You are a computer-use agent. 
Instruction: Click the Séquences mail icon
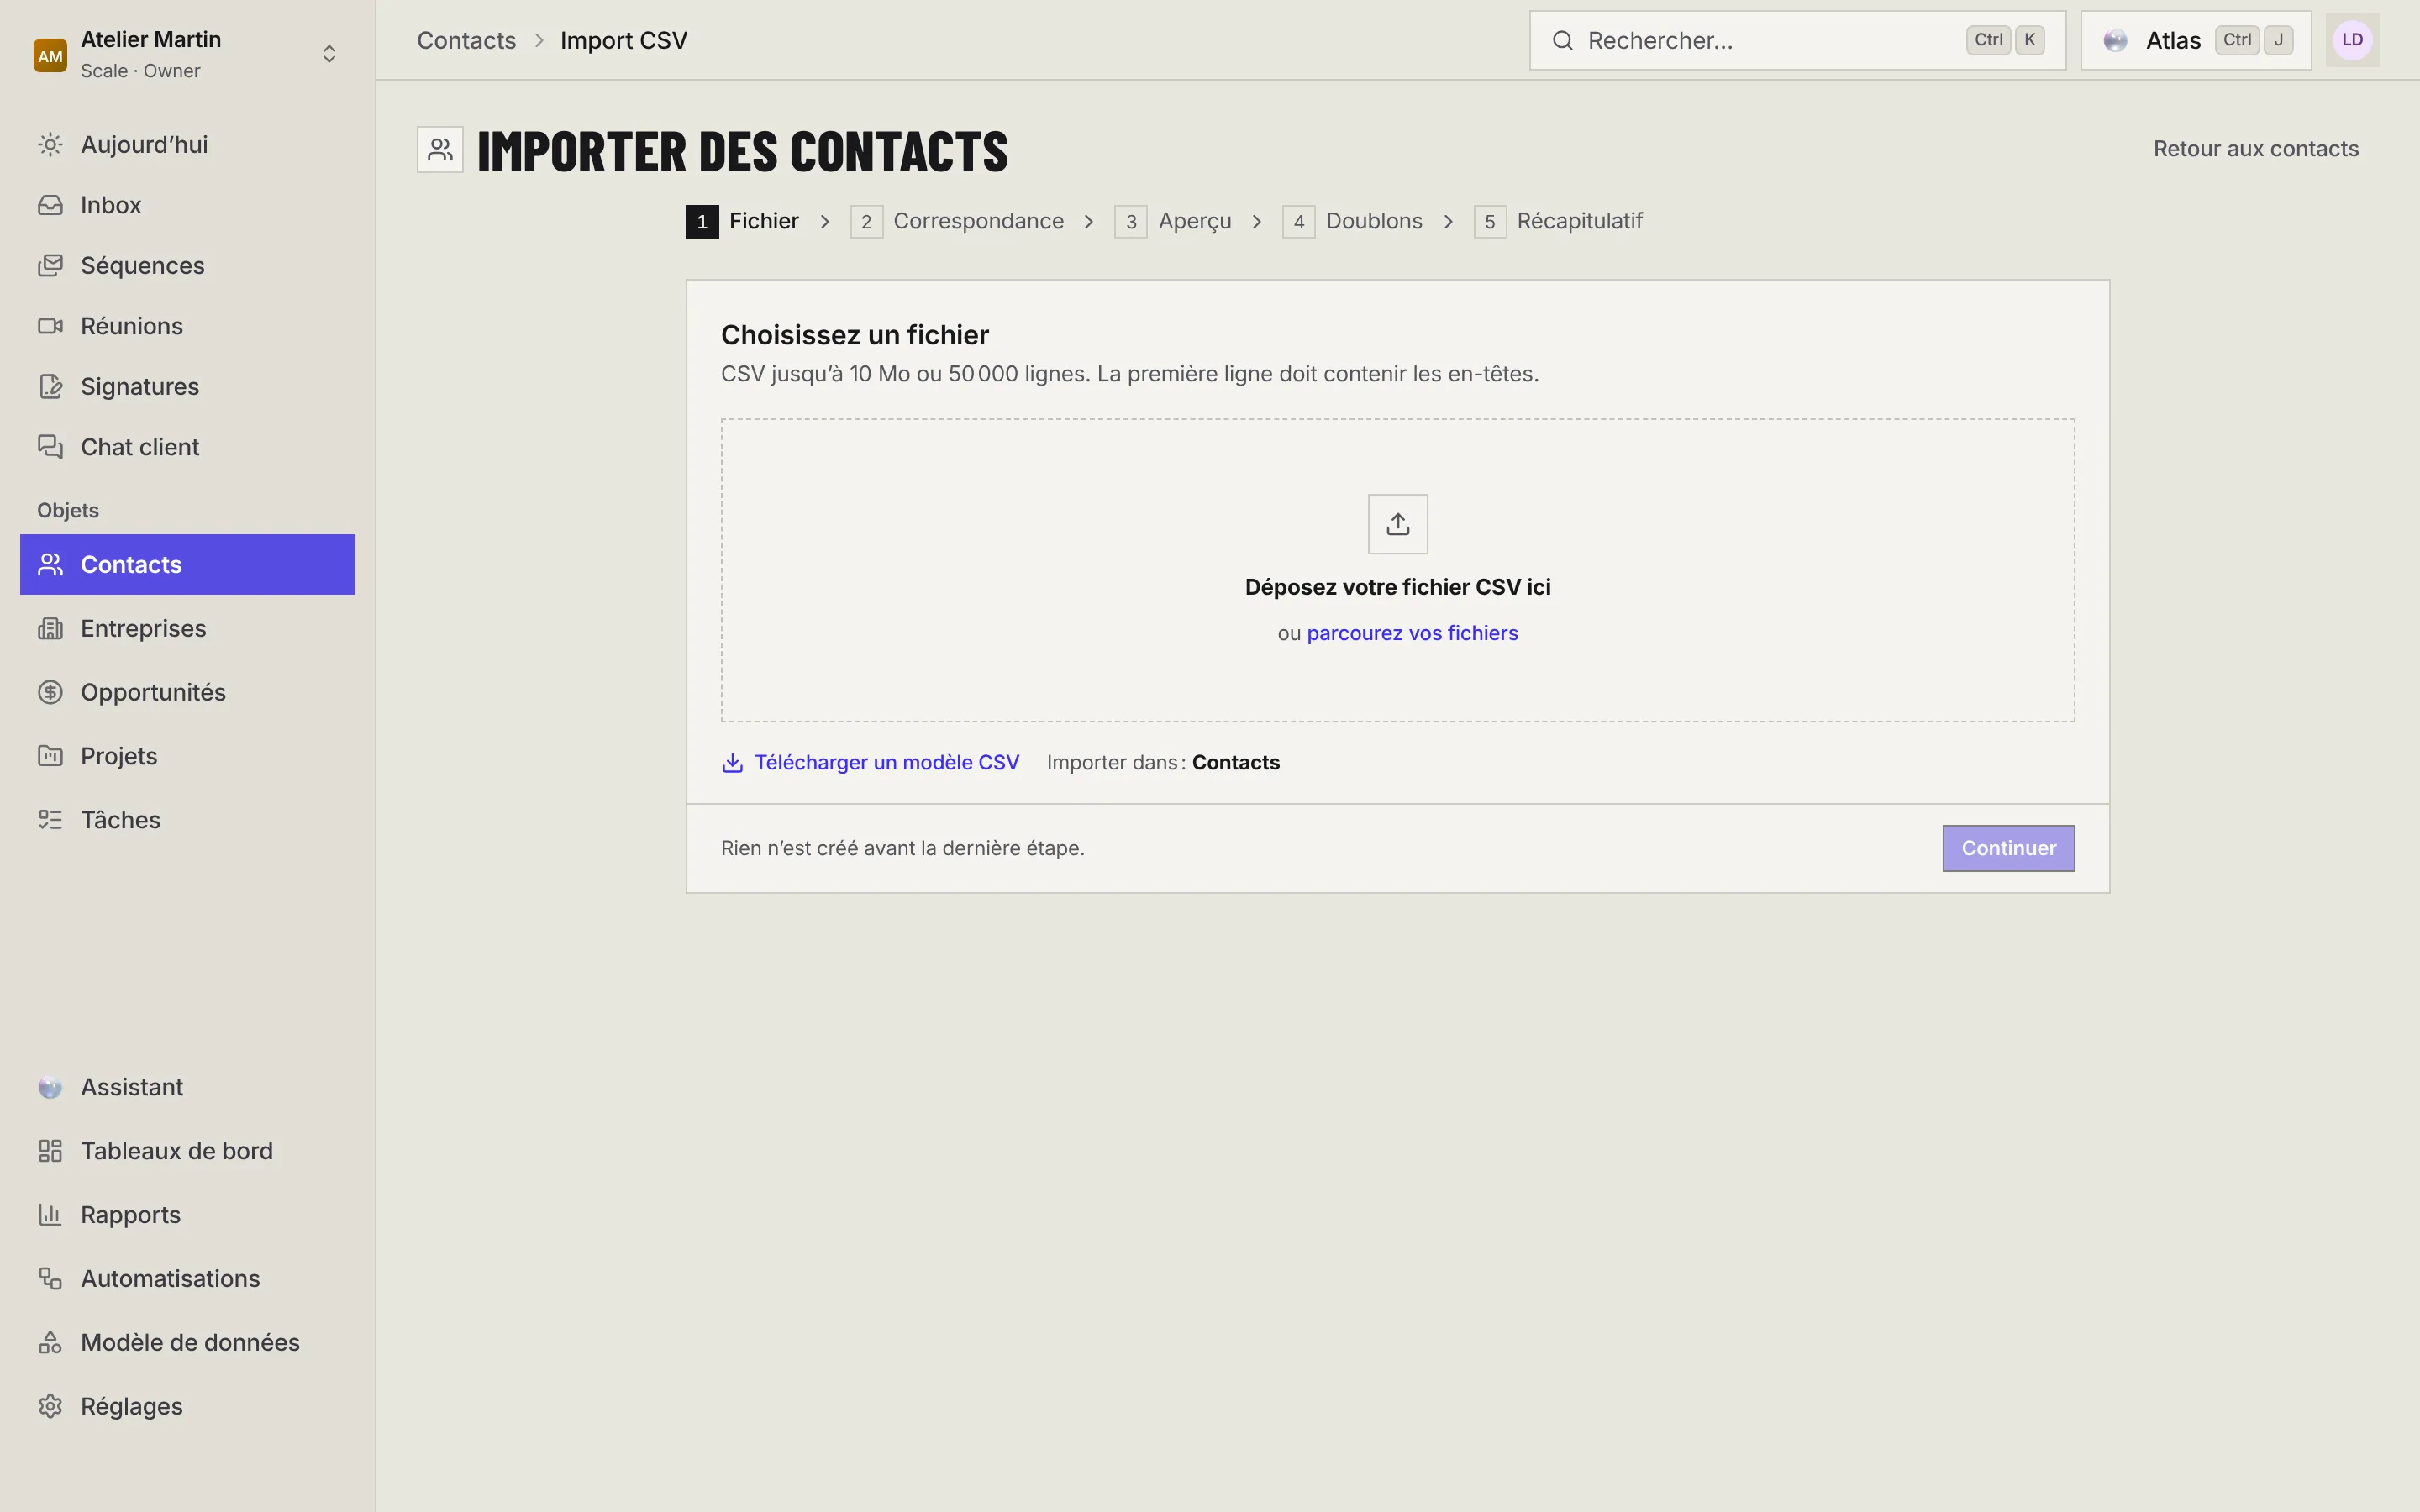tap(50, 266)
